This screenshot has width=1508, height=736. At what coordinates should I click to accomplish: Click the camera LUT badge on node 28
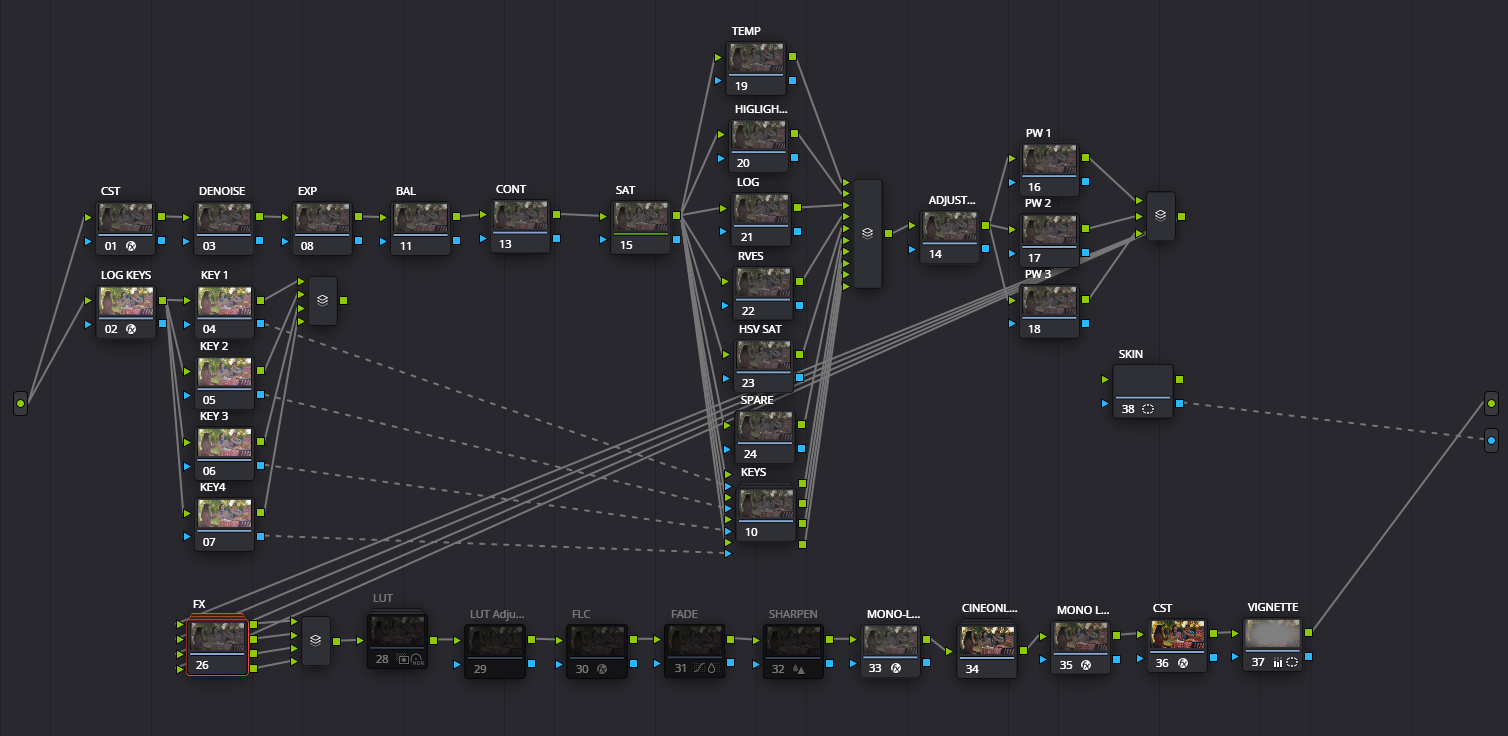coord(403,659)
